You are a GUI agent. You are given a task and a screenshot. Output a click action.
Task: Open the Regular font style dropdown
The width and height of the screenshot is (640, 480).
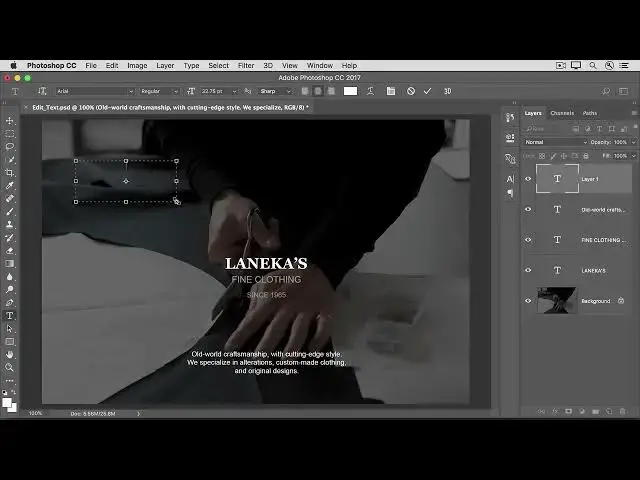tap(160, 91)
